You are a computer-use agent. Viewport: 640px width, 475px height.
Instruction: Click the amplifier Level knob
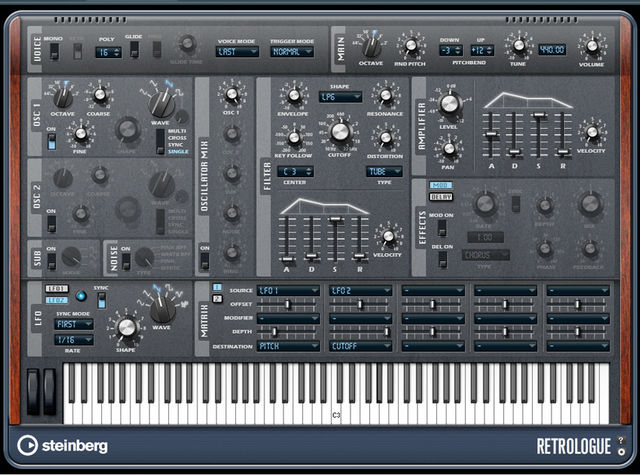449,104
